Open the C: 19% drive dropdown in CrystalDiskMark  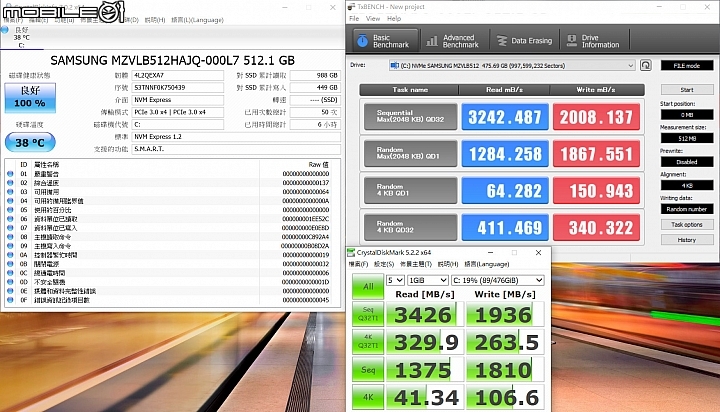point(498,280)
